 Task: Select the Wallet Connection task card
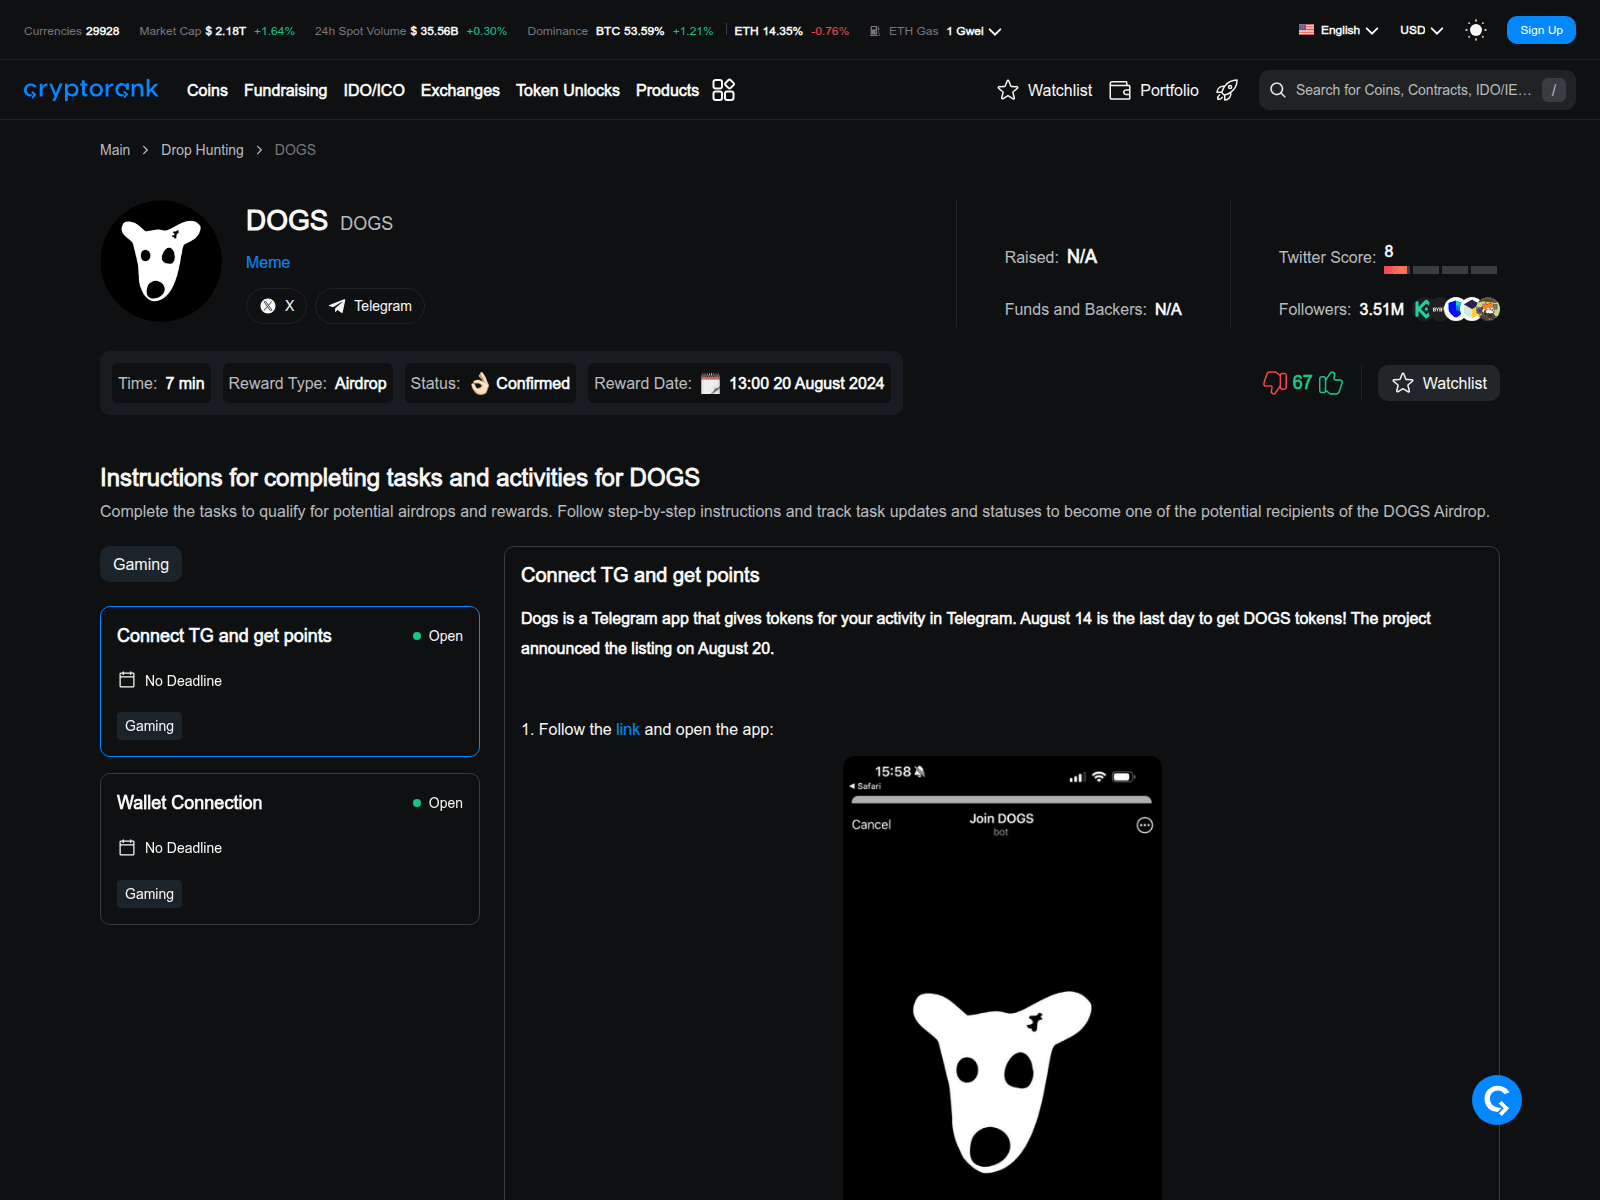click(x=290, y=849)
